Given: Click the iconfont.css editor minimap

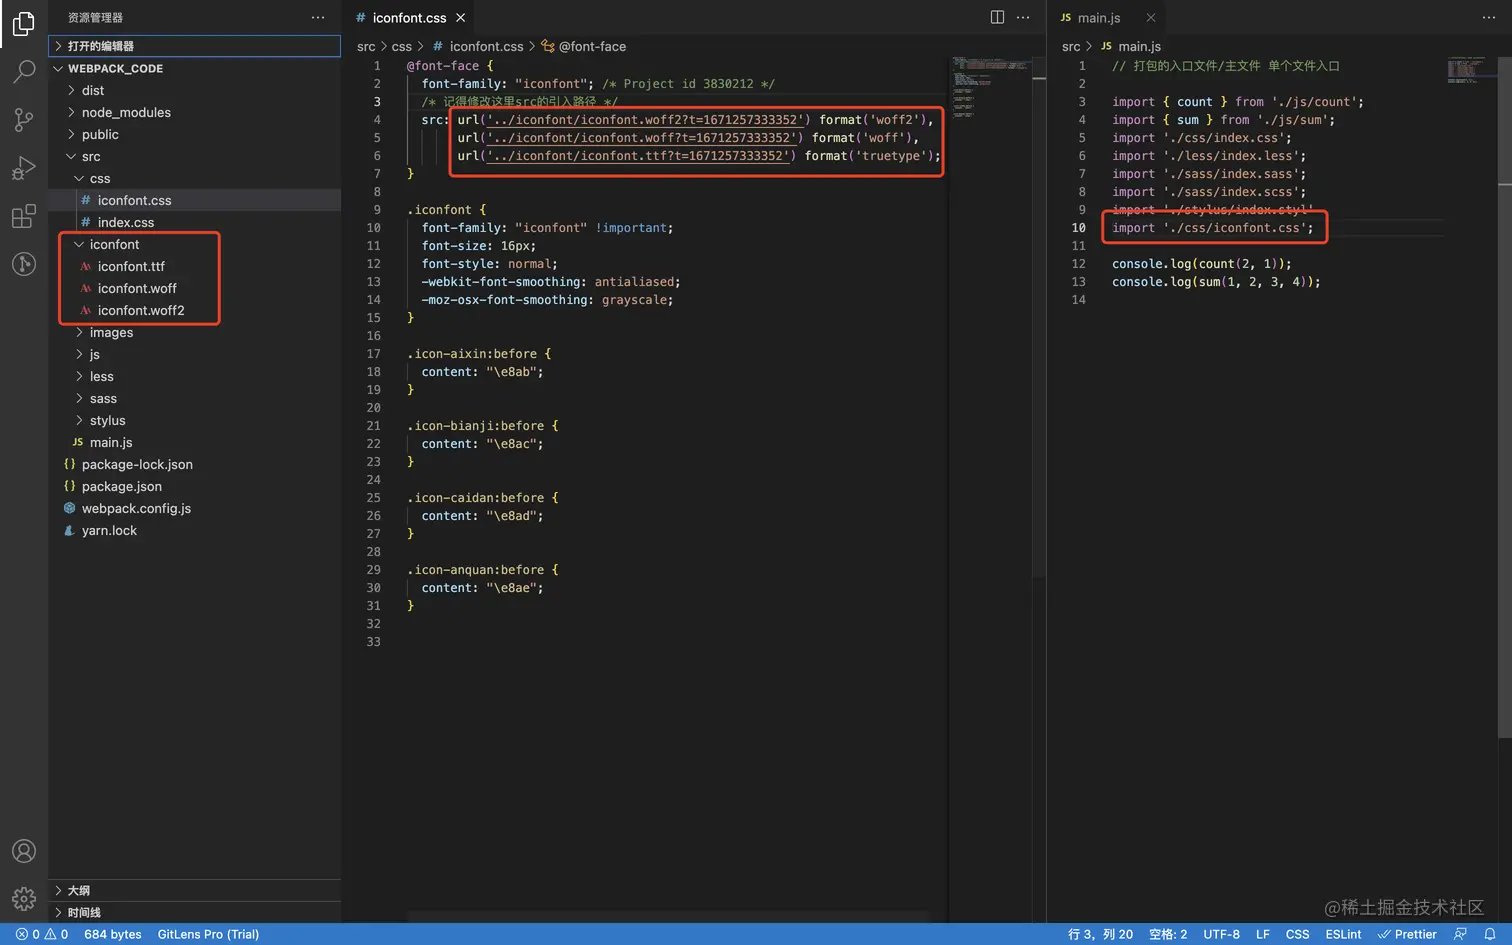Looking at the screenshot, I should click(990, 88).
